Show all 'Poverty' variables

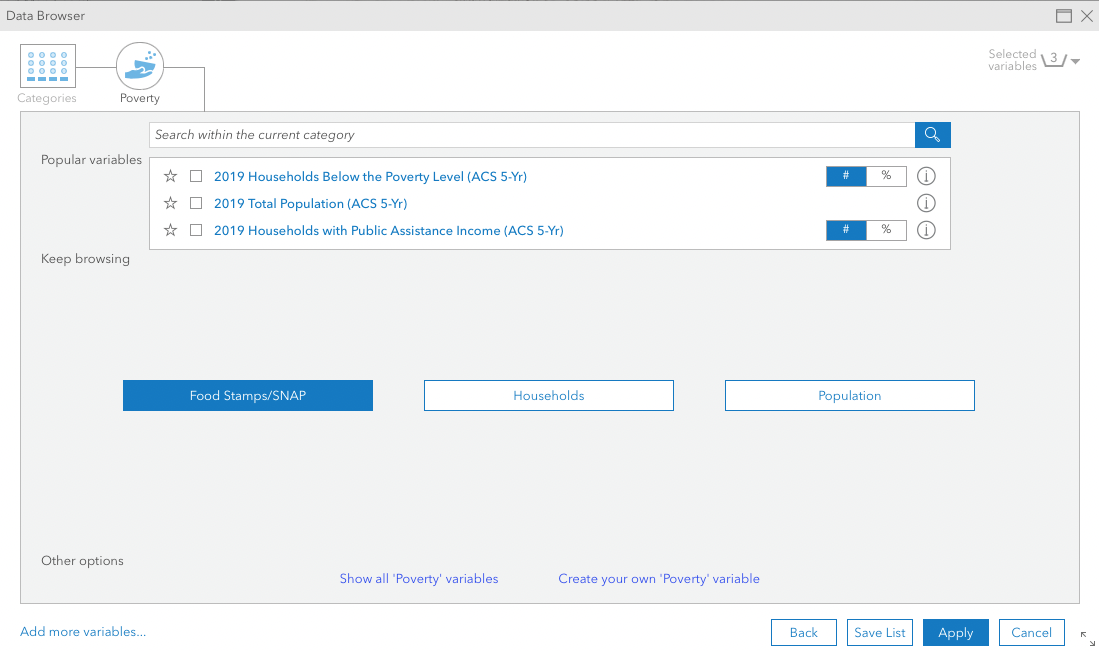(419, 579)
